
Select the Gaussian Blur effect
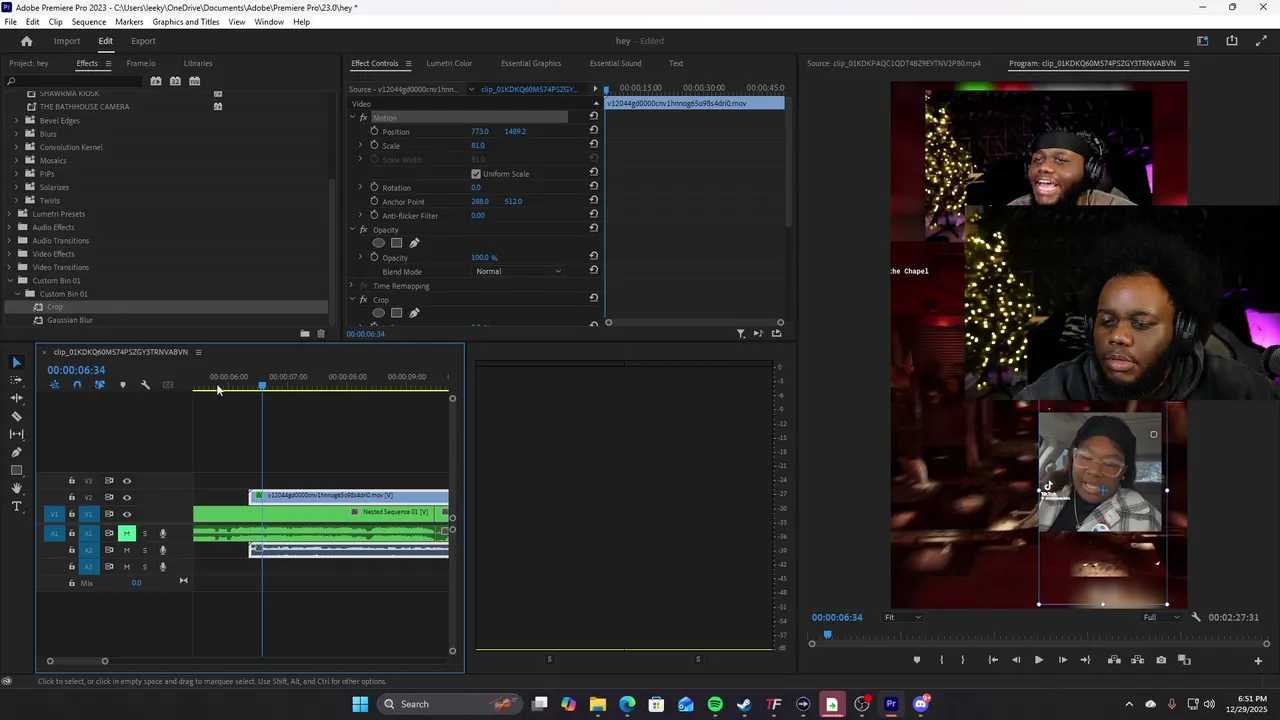click(x=70, y=320)
